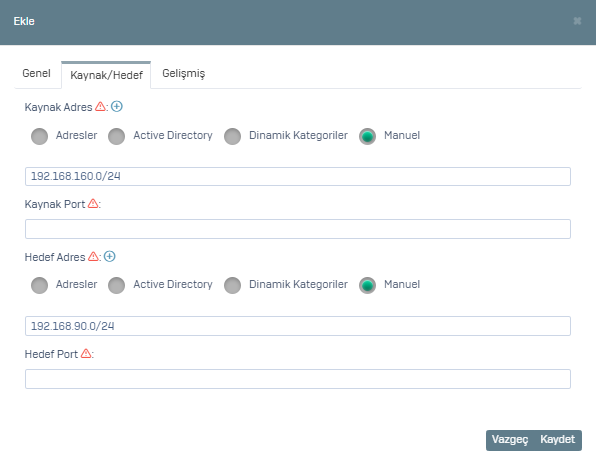
Task: Add a new Kaynak Adres with plus icon
Action: click(x=117, y=107)
